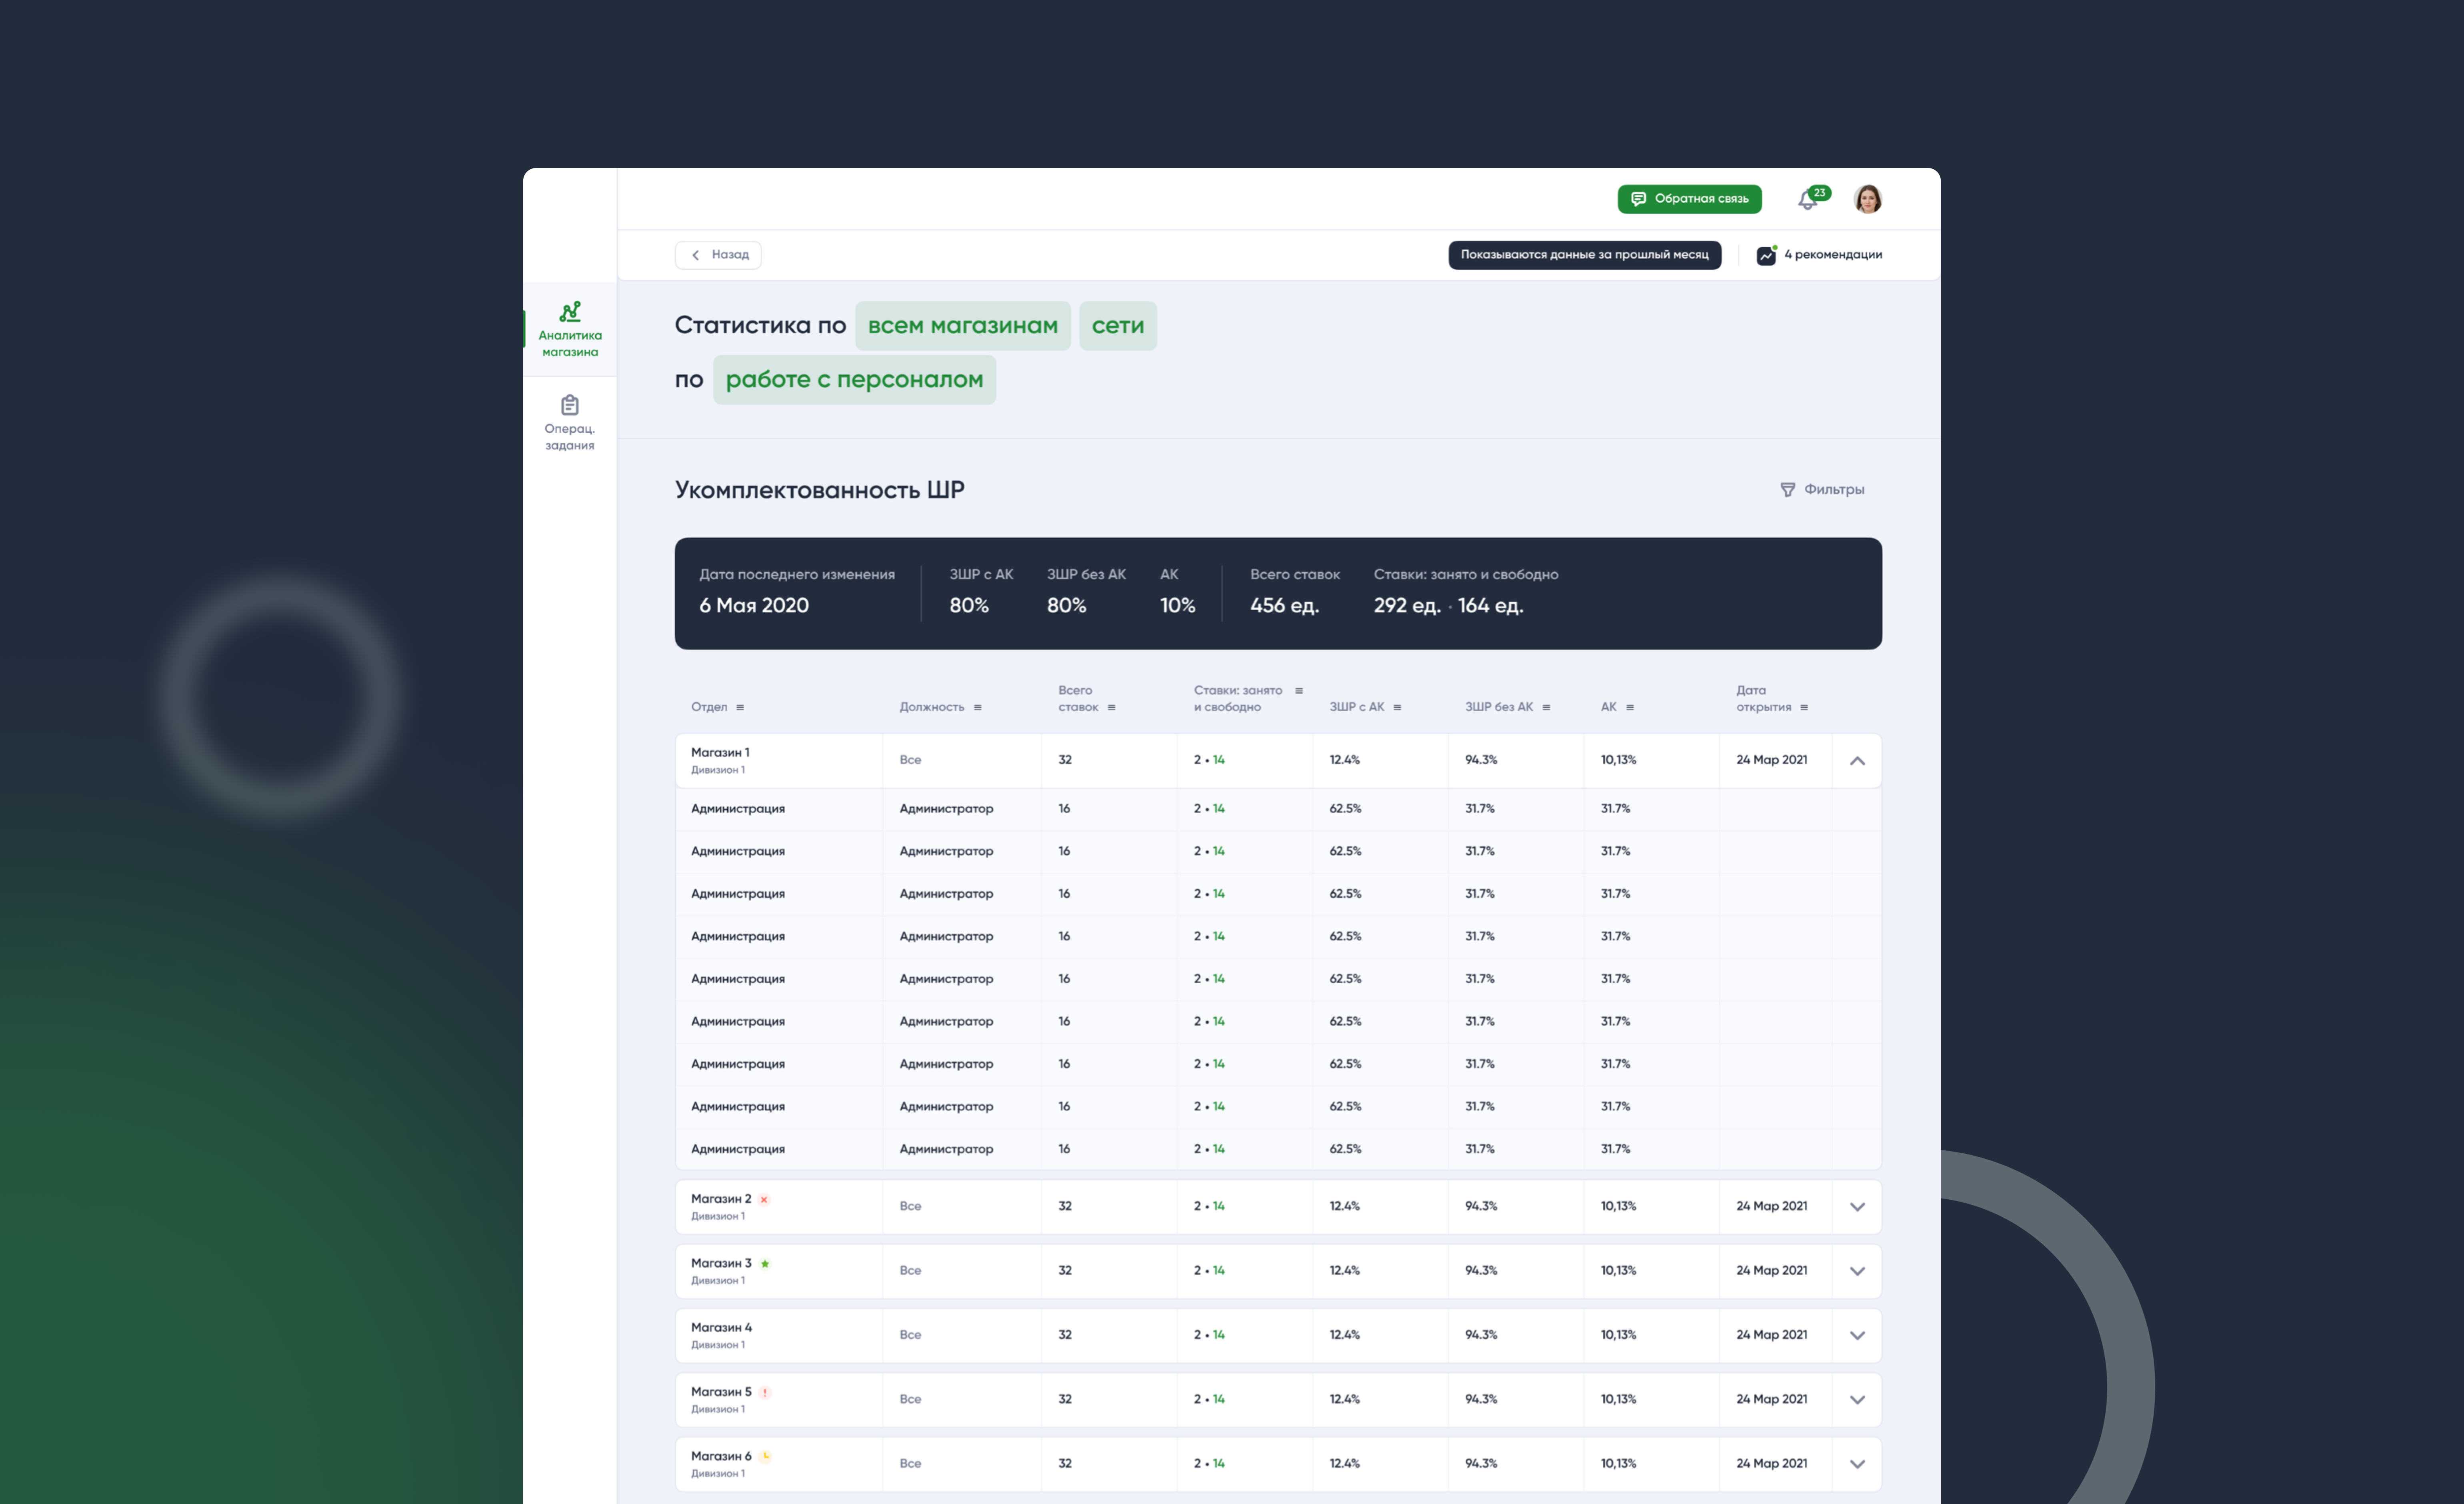Screen dimensions: 2464x1504
Task: Click Укомплектованность ШР heading
Action: [x=819, y=490]
